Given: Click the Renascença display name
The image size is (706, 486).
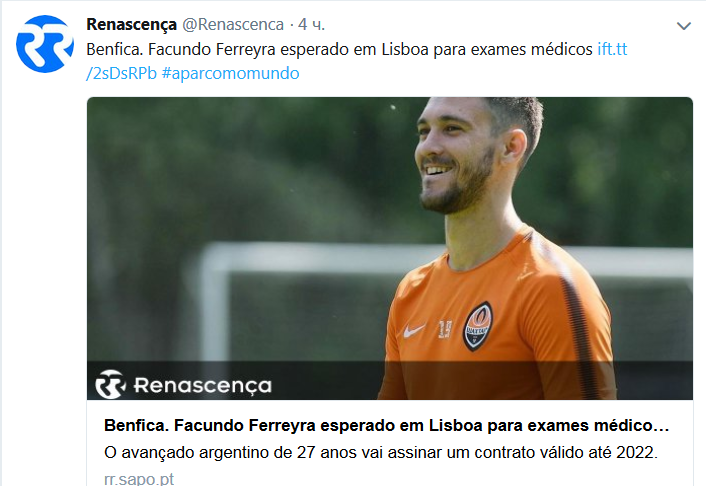Looking at the screenshot, I should click(x=131, y=25).
